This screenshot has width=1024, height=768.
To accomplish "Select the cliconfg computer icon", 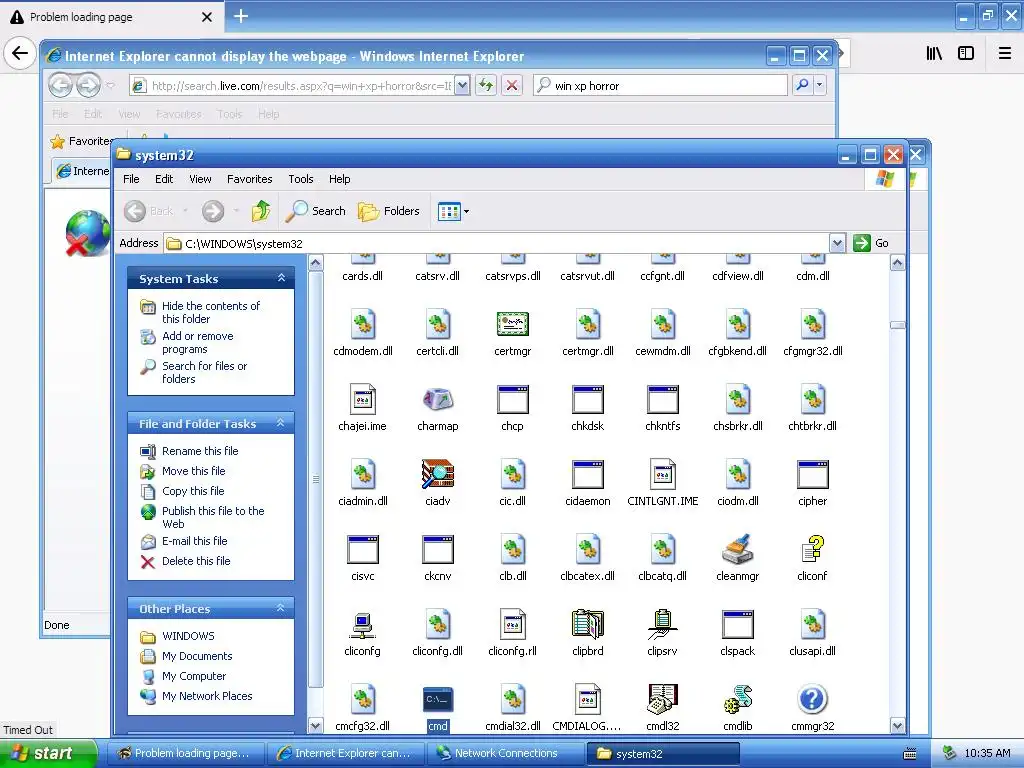I will [x=362, y=624].
